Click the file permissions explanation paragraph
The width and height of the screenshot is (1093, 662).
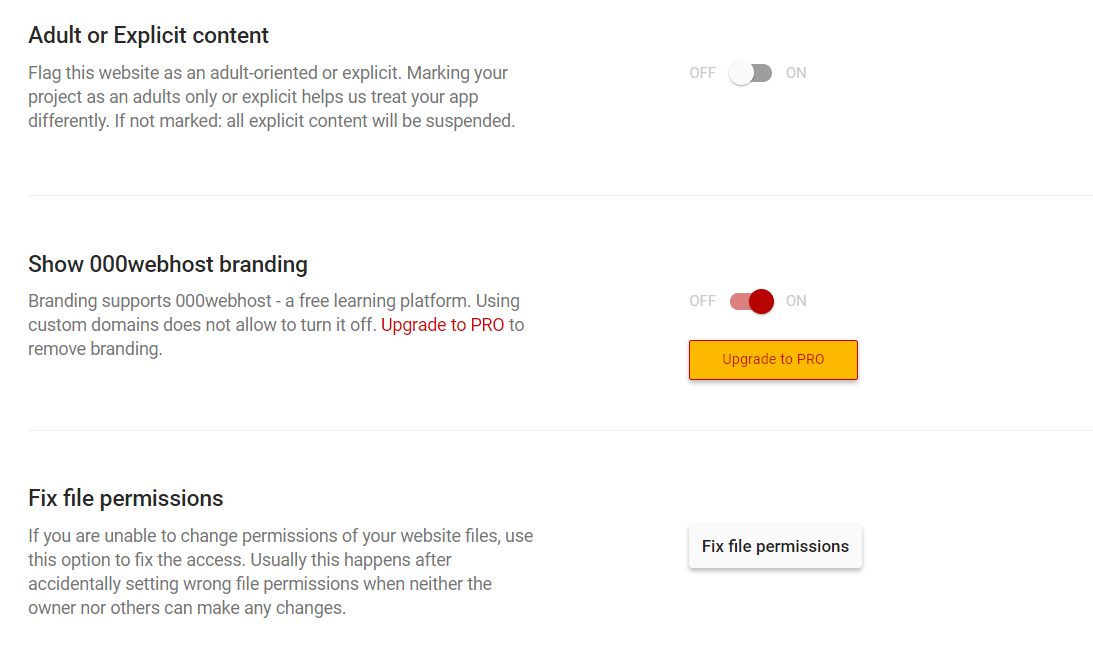coord(280,572)
